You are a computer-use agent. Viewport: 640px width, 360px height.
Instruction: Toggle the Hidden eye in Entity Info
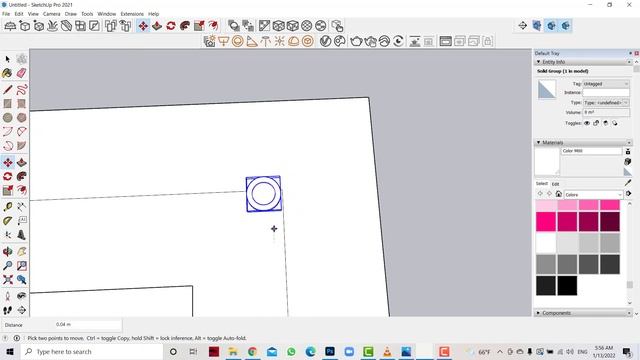point(587,123)
